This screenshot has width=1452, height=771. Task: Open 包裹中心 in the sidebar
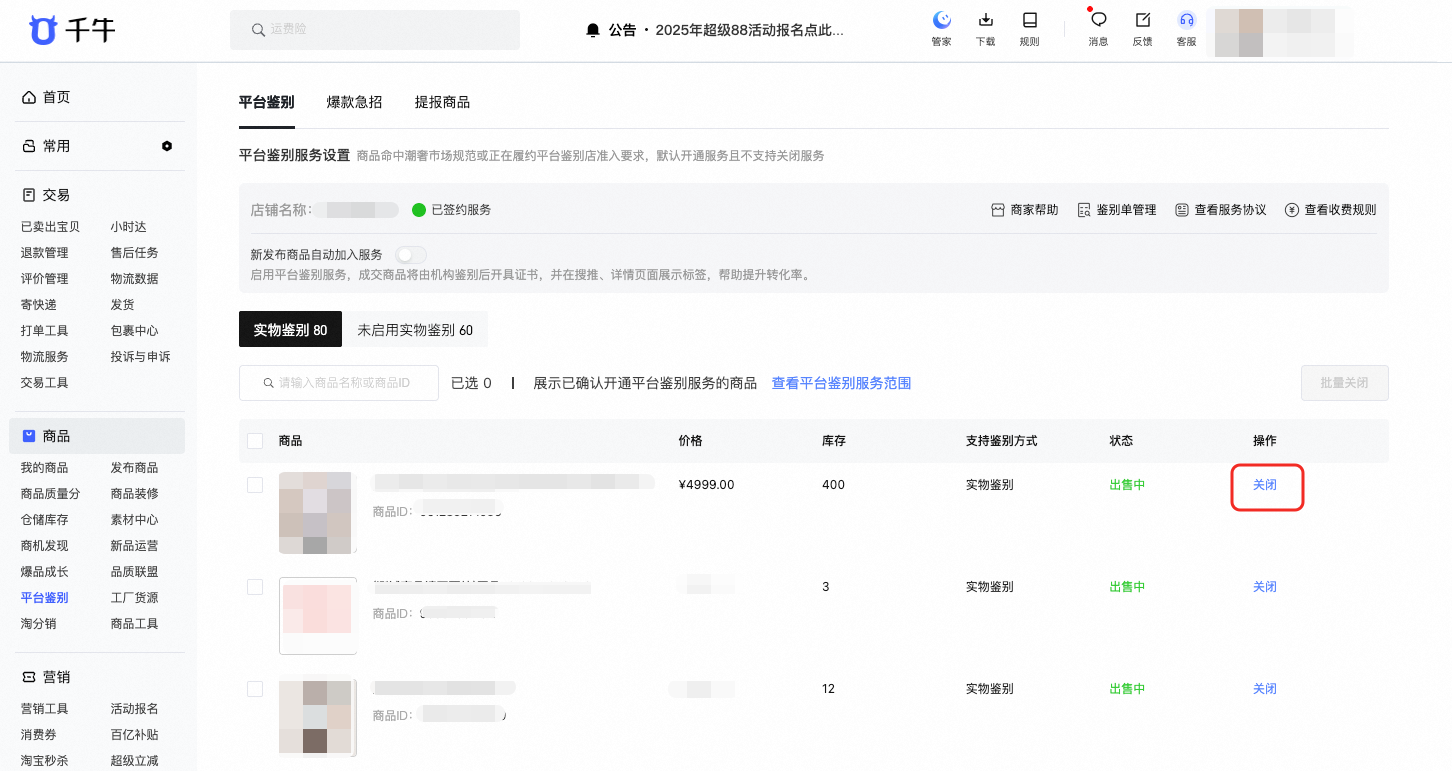point(134,331)
